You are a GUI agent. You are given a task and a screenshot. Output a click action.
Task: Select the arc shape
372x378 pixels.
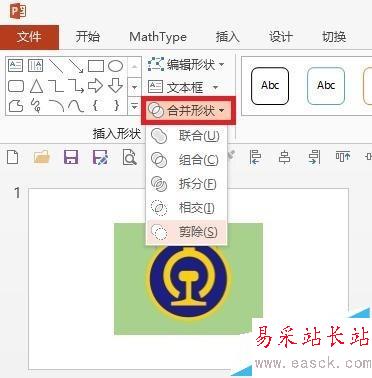[x=56, y=106]
